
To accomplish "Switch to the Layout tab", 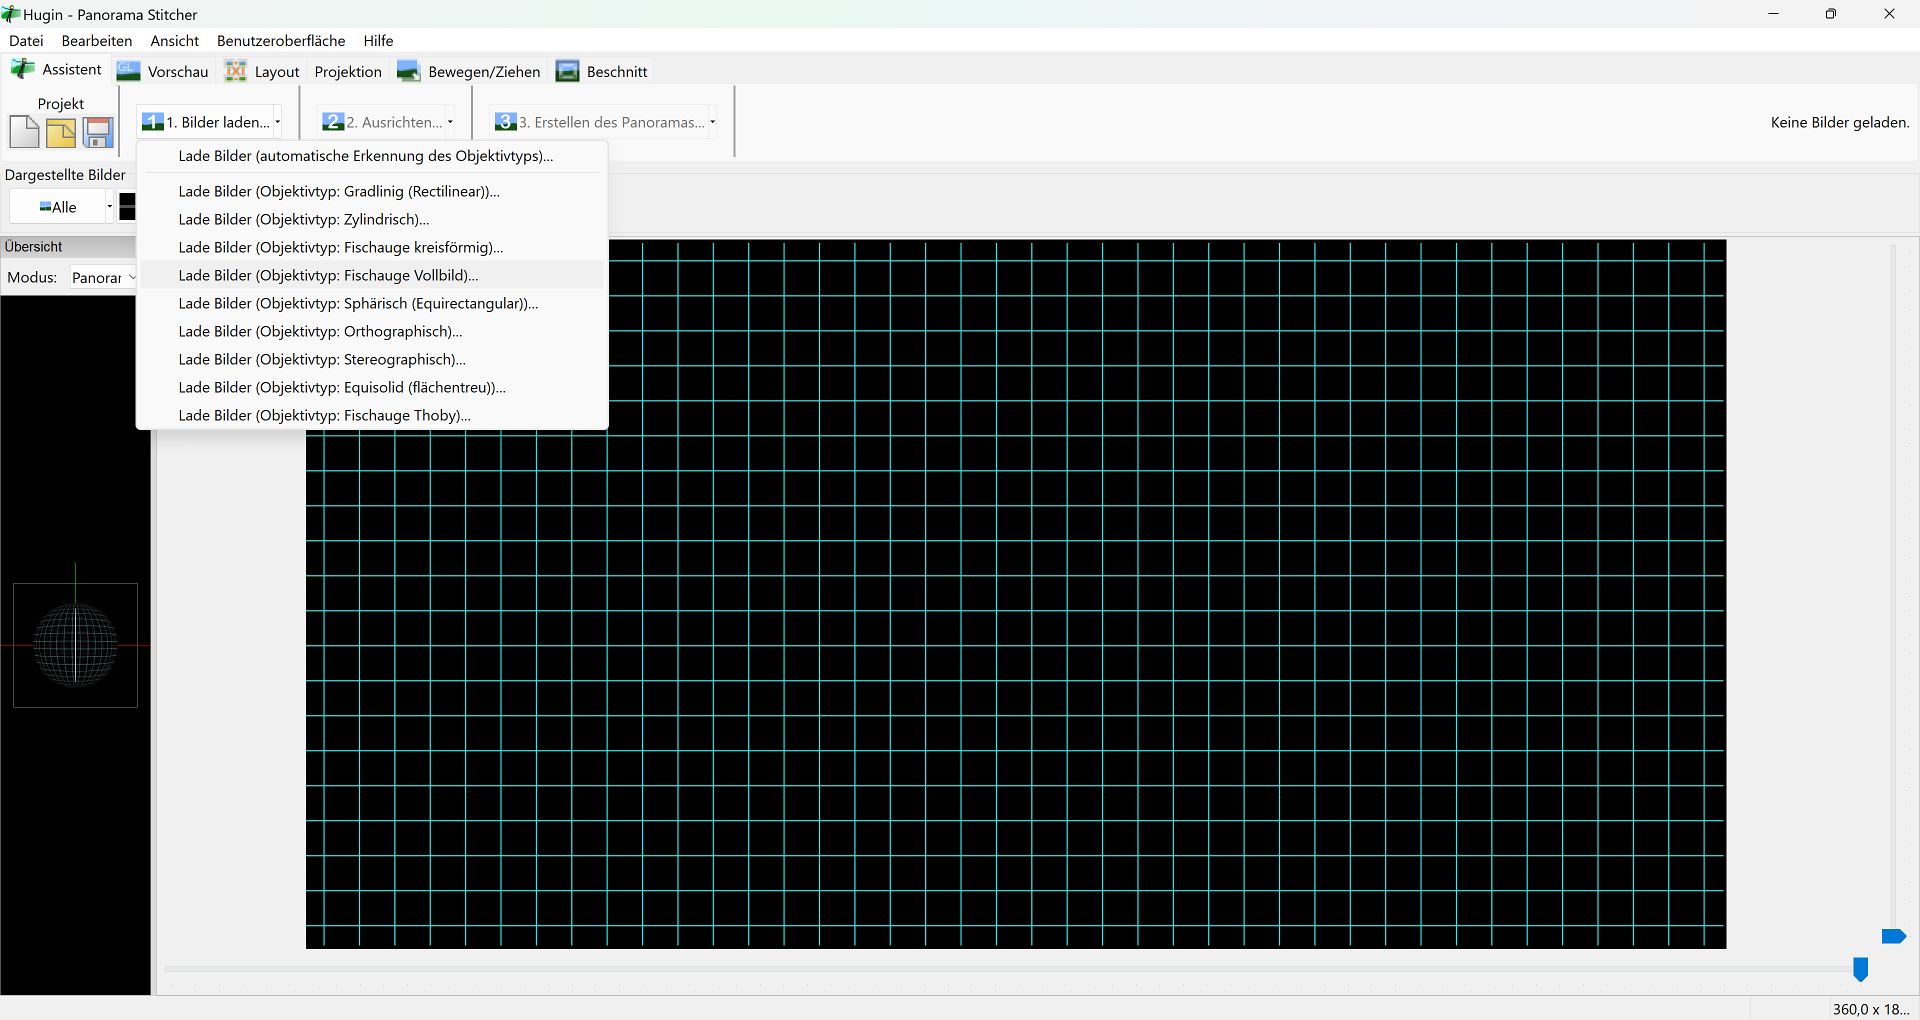I will pyautogui.click(x=262, y=71).
